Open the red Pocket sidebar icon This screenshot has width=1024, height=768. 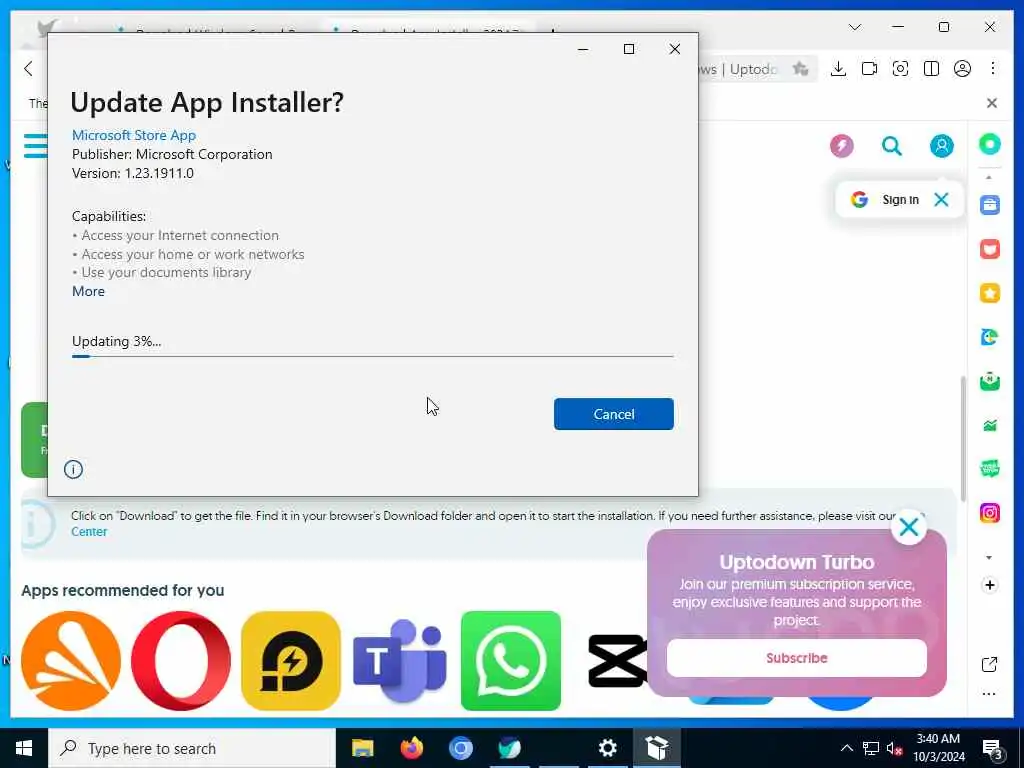(989, 249)
